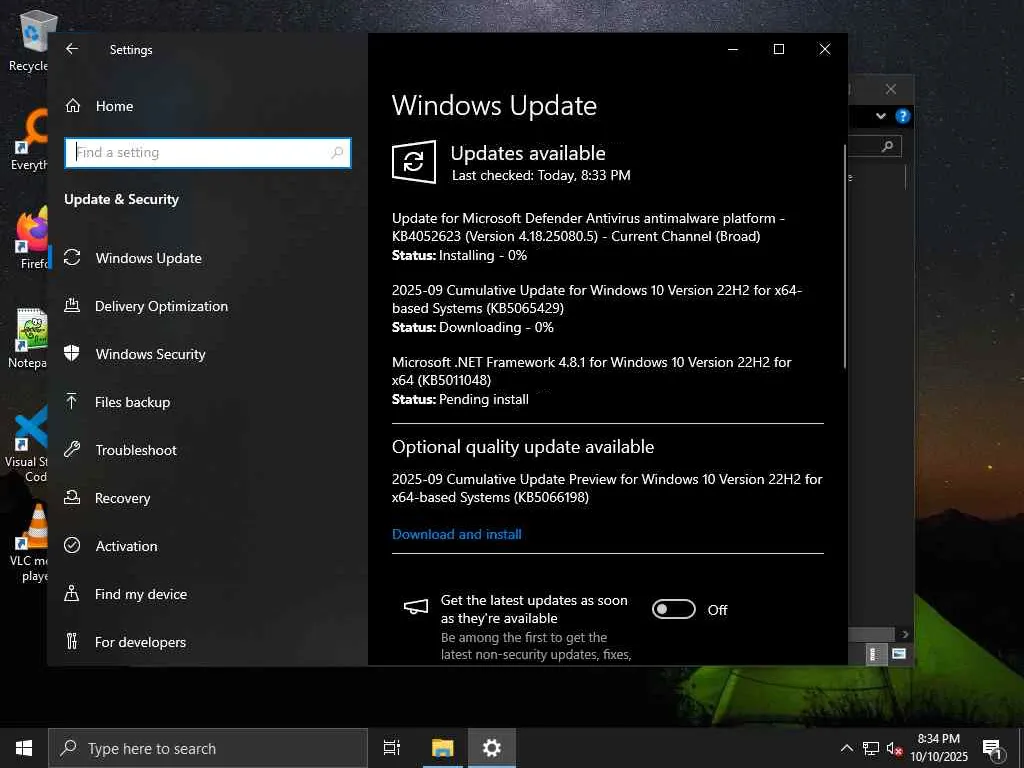This screenshot has height=768, width=1024.
Task: Click the Everything desktop shortcut
Action: [x=29, y=138]
